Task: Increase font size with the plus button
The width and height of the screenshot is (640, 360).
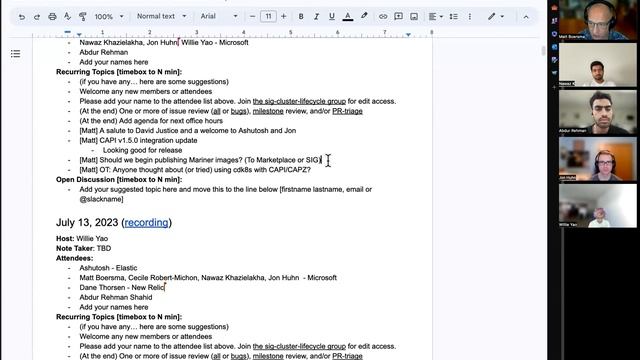Action: pyautogui.click(x=284, y=16)
